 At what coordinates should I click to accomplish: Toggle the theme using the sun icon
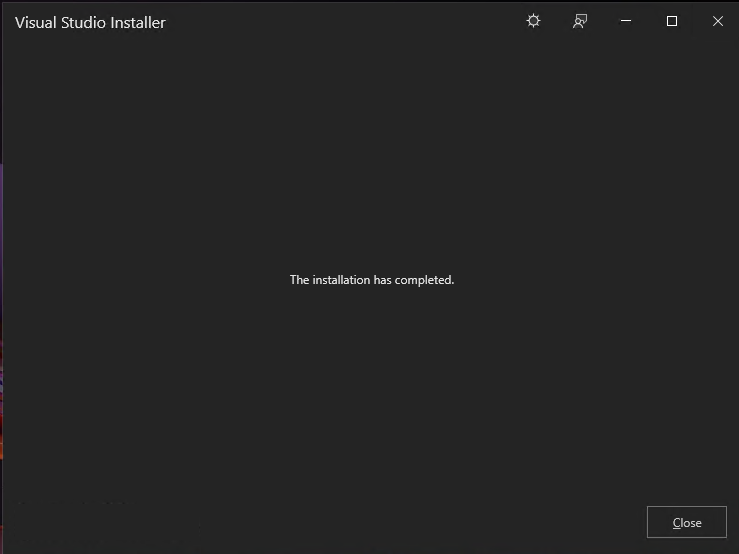point(533,21)
